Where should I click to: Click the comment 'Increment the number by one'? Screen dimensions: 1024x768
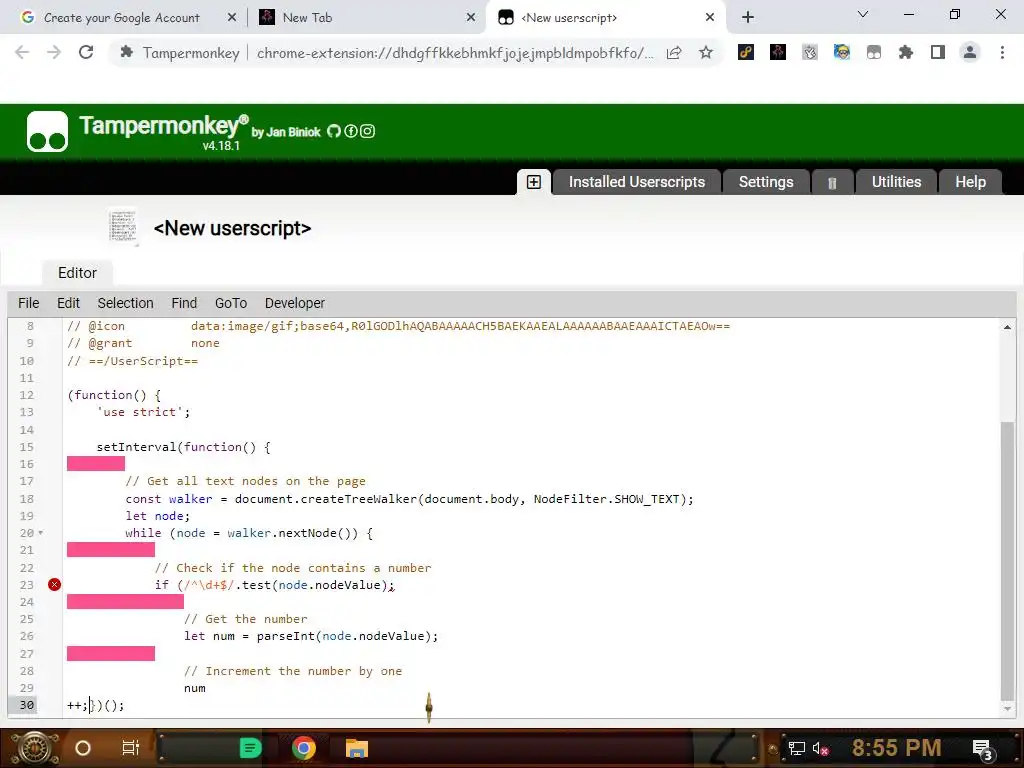coord(293,671)
